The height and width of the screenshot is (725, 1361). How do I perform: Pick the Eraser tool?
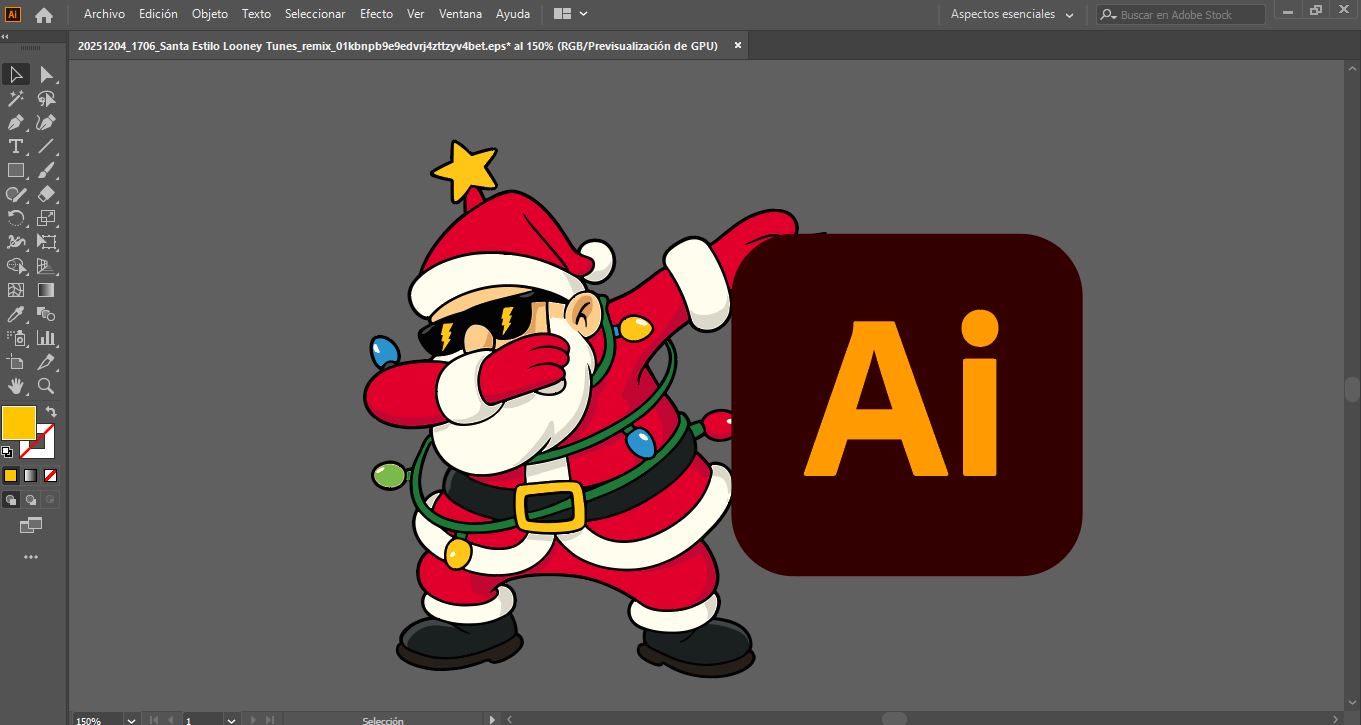coord(46,195)
